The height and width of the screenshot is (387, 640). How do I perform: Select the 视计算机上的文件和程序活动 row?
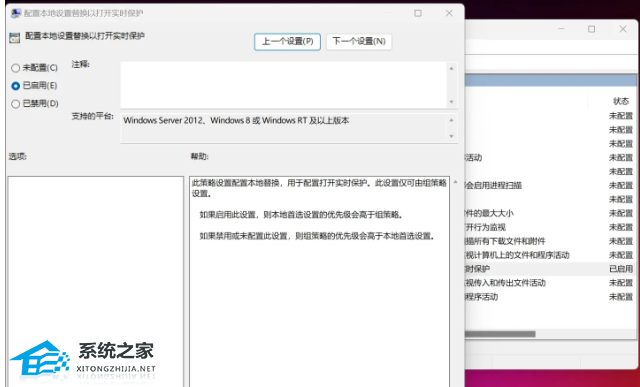point(551,255)
